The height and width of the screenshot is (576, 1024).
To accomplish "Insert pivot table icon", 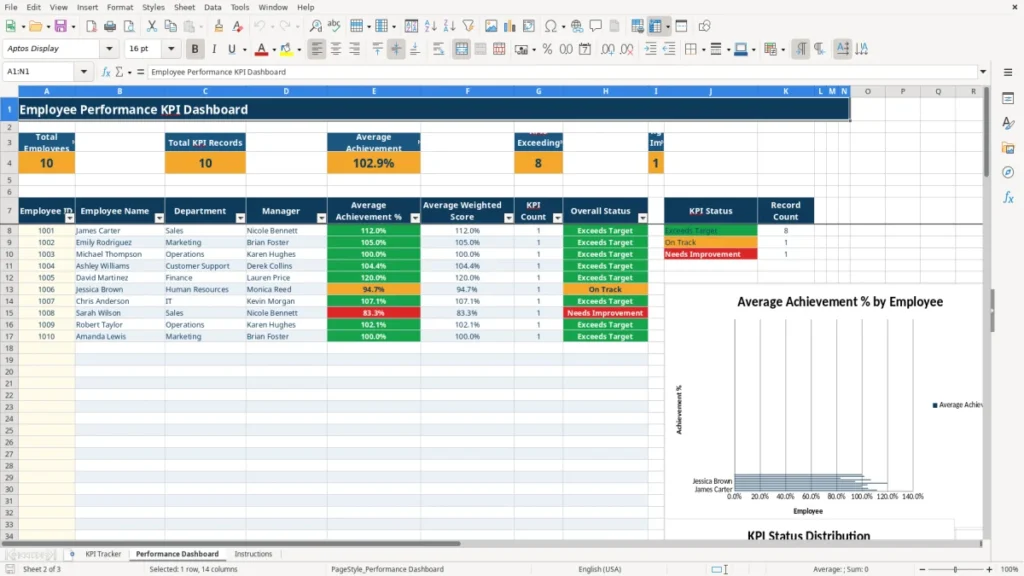I will point(529,26).
